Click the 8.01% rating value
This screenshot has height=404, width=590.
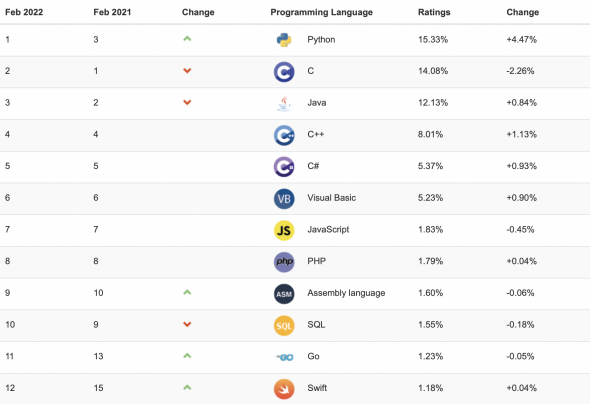click(430, 134)
